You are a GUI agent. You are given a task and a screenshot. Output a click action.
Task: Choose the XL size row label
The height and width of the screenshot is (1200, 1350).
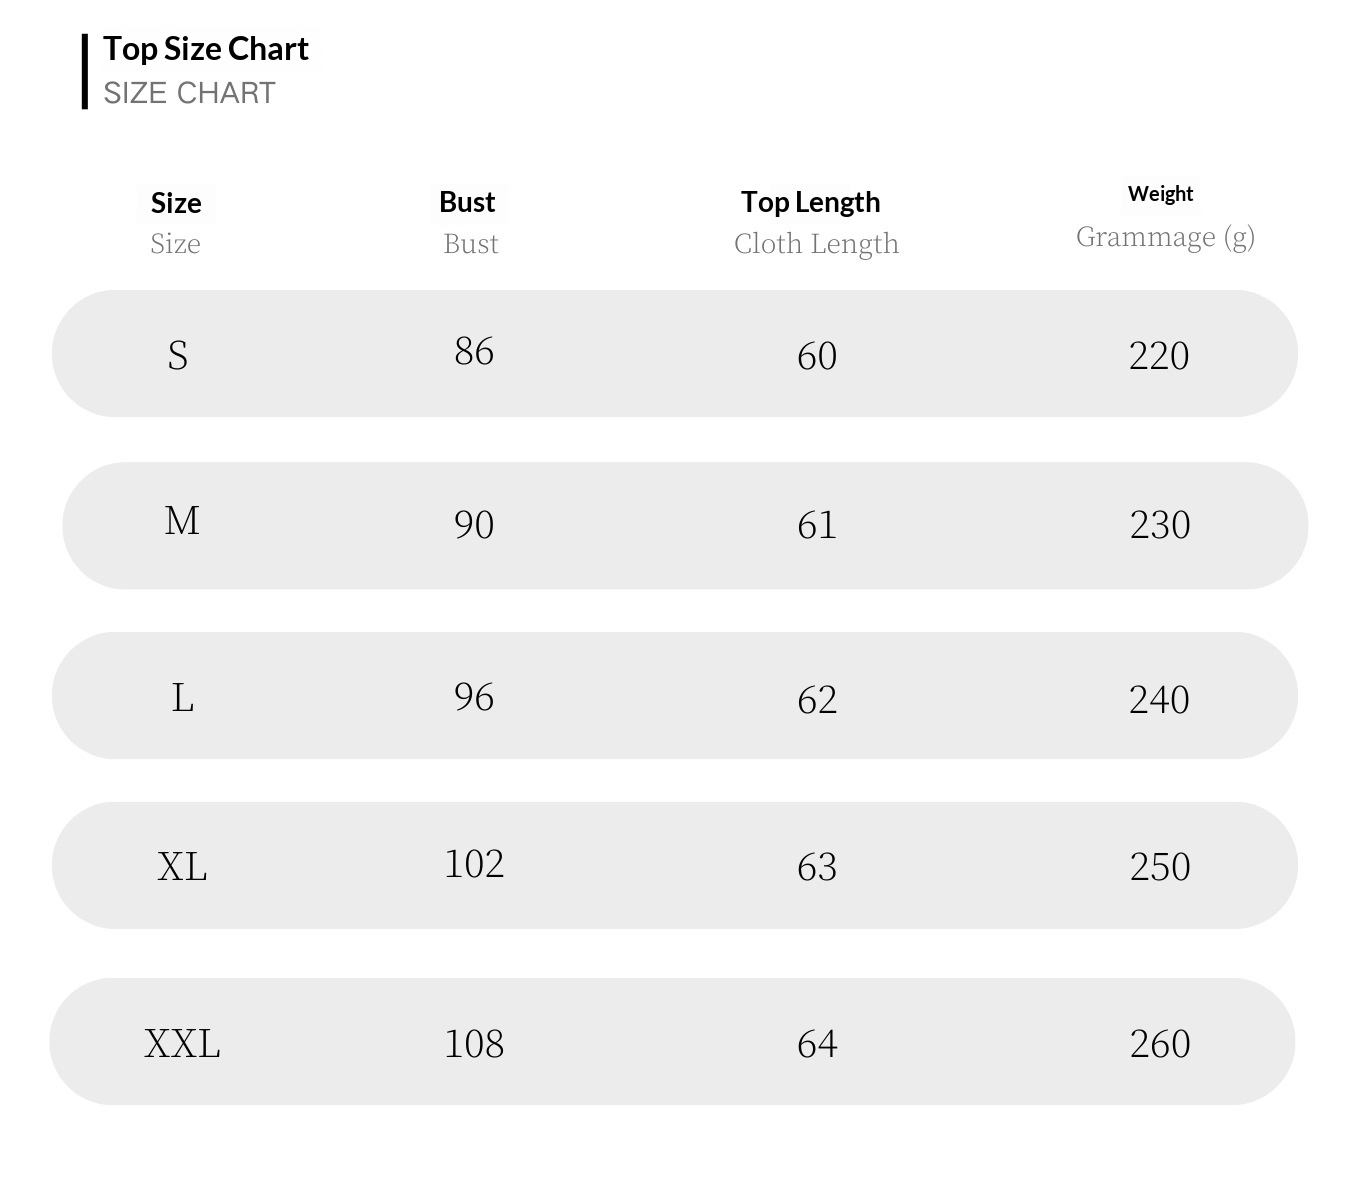182,866
